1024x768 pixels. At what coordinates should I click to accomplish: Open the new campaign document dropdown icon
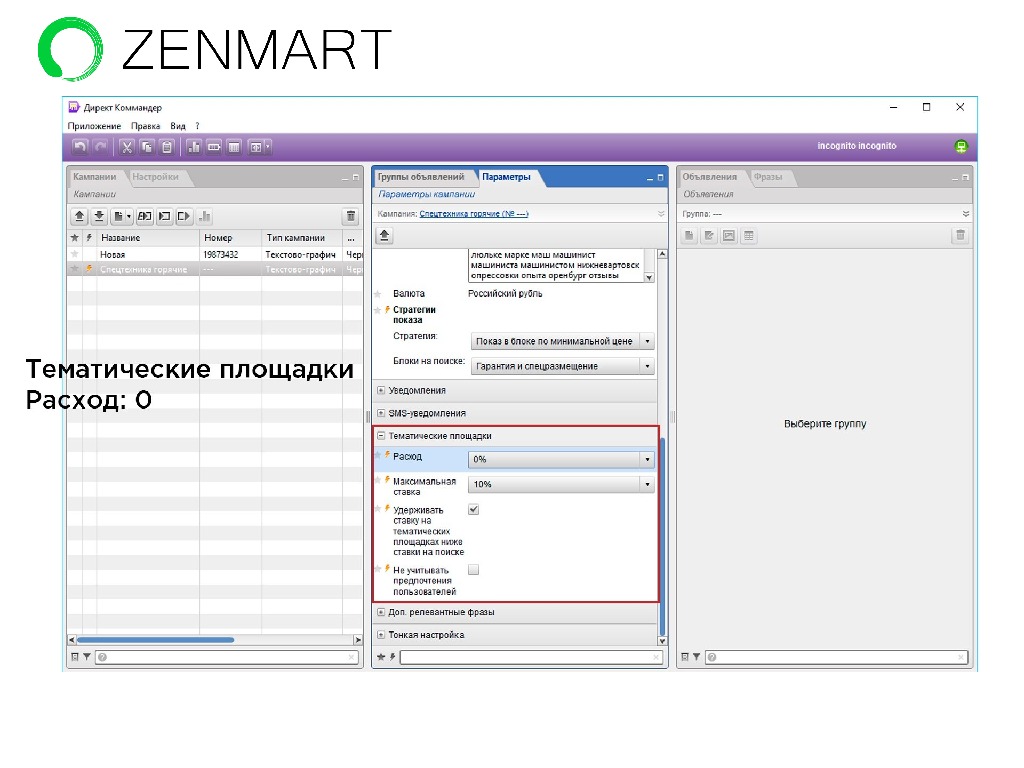click(x=121, y=216)
